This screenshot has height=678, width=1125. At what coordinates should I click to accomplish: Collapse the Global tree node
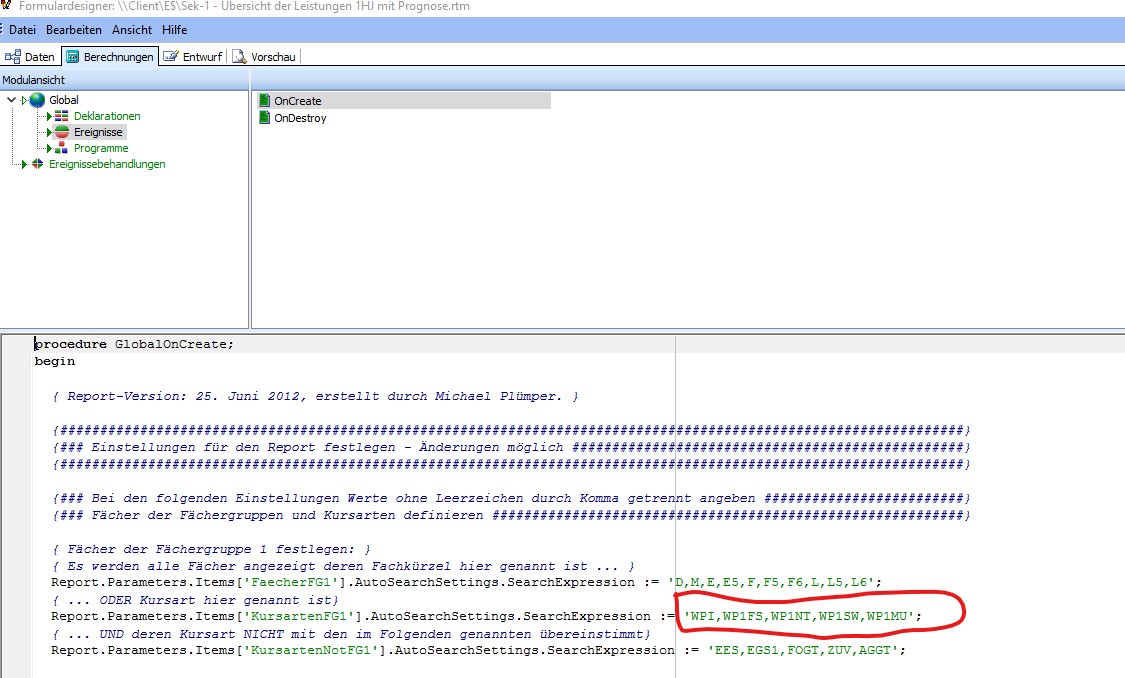pos(11,100)
